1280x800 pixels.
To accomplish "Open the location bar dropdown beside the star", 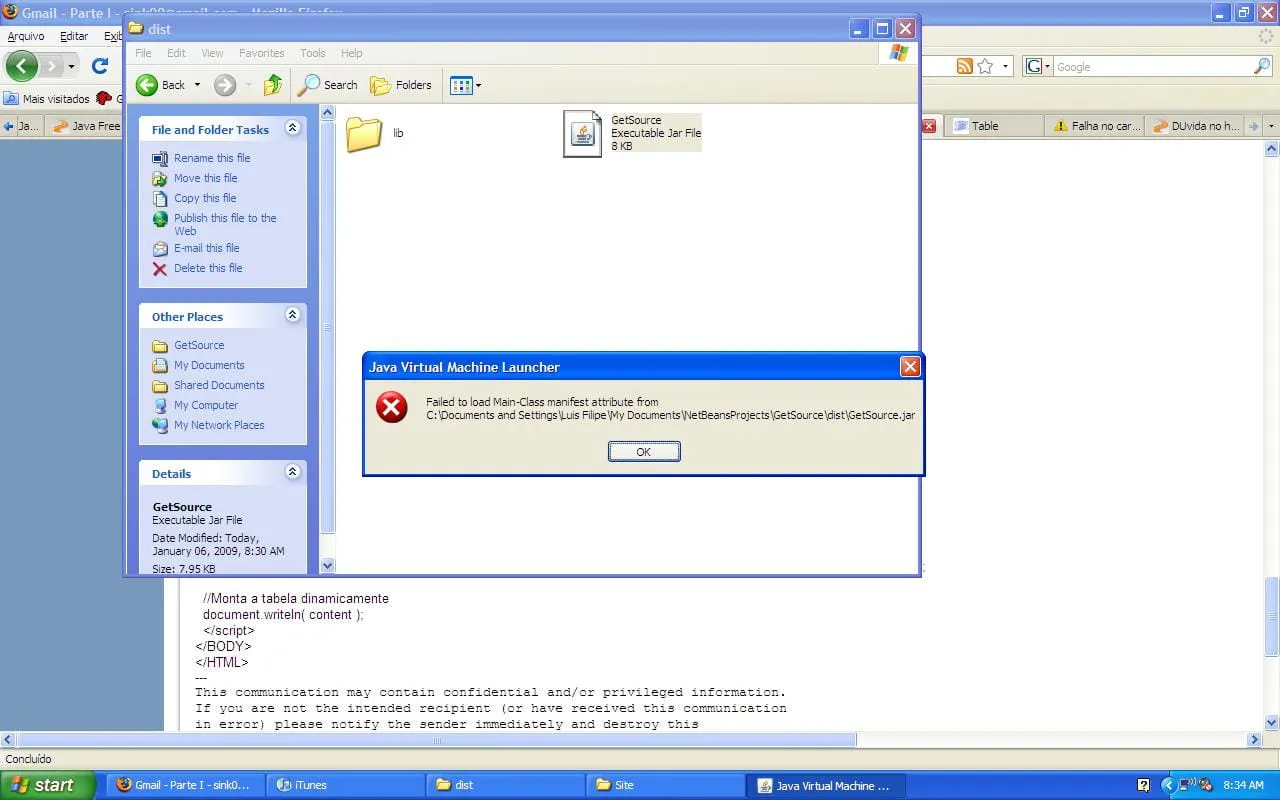I will tap(1005, 66).
